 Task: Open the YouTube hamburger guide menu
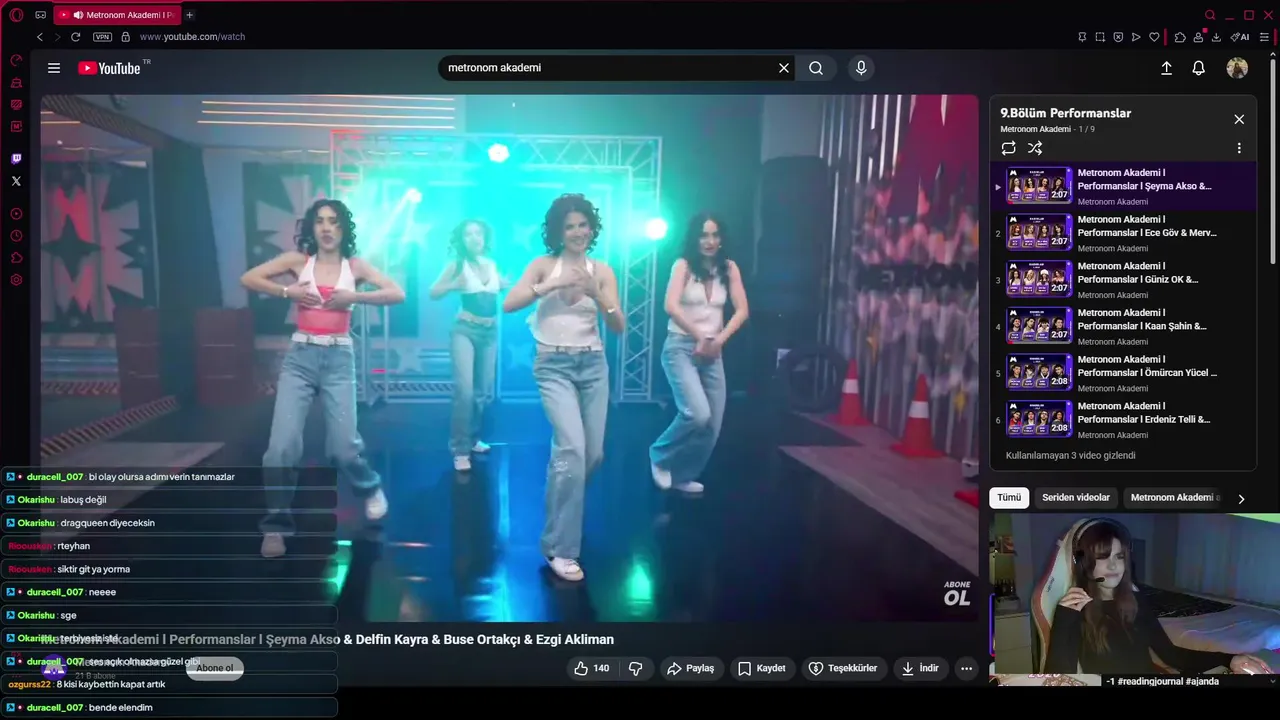(54, 68)
